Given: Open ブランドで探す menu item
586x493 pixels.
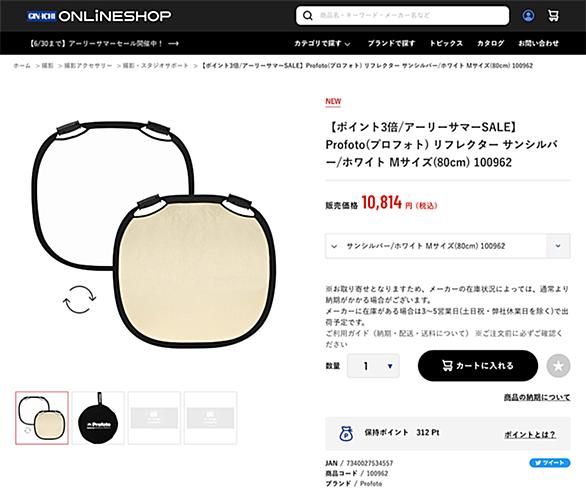Looking at the screenshot, I should (x=391, y=43).
